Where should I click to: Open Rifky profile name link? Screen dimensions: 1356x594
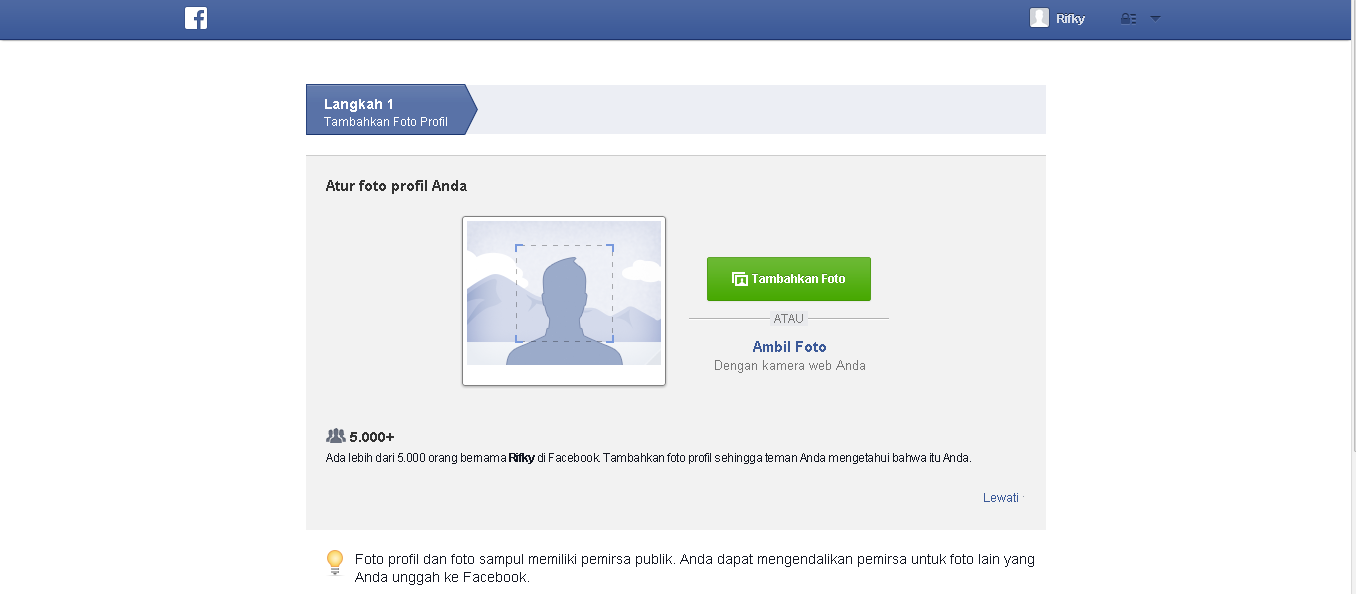tap(1070, 18)
